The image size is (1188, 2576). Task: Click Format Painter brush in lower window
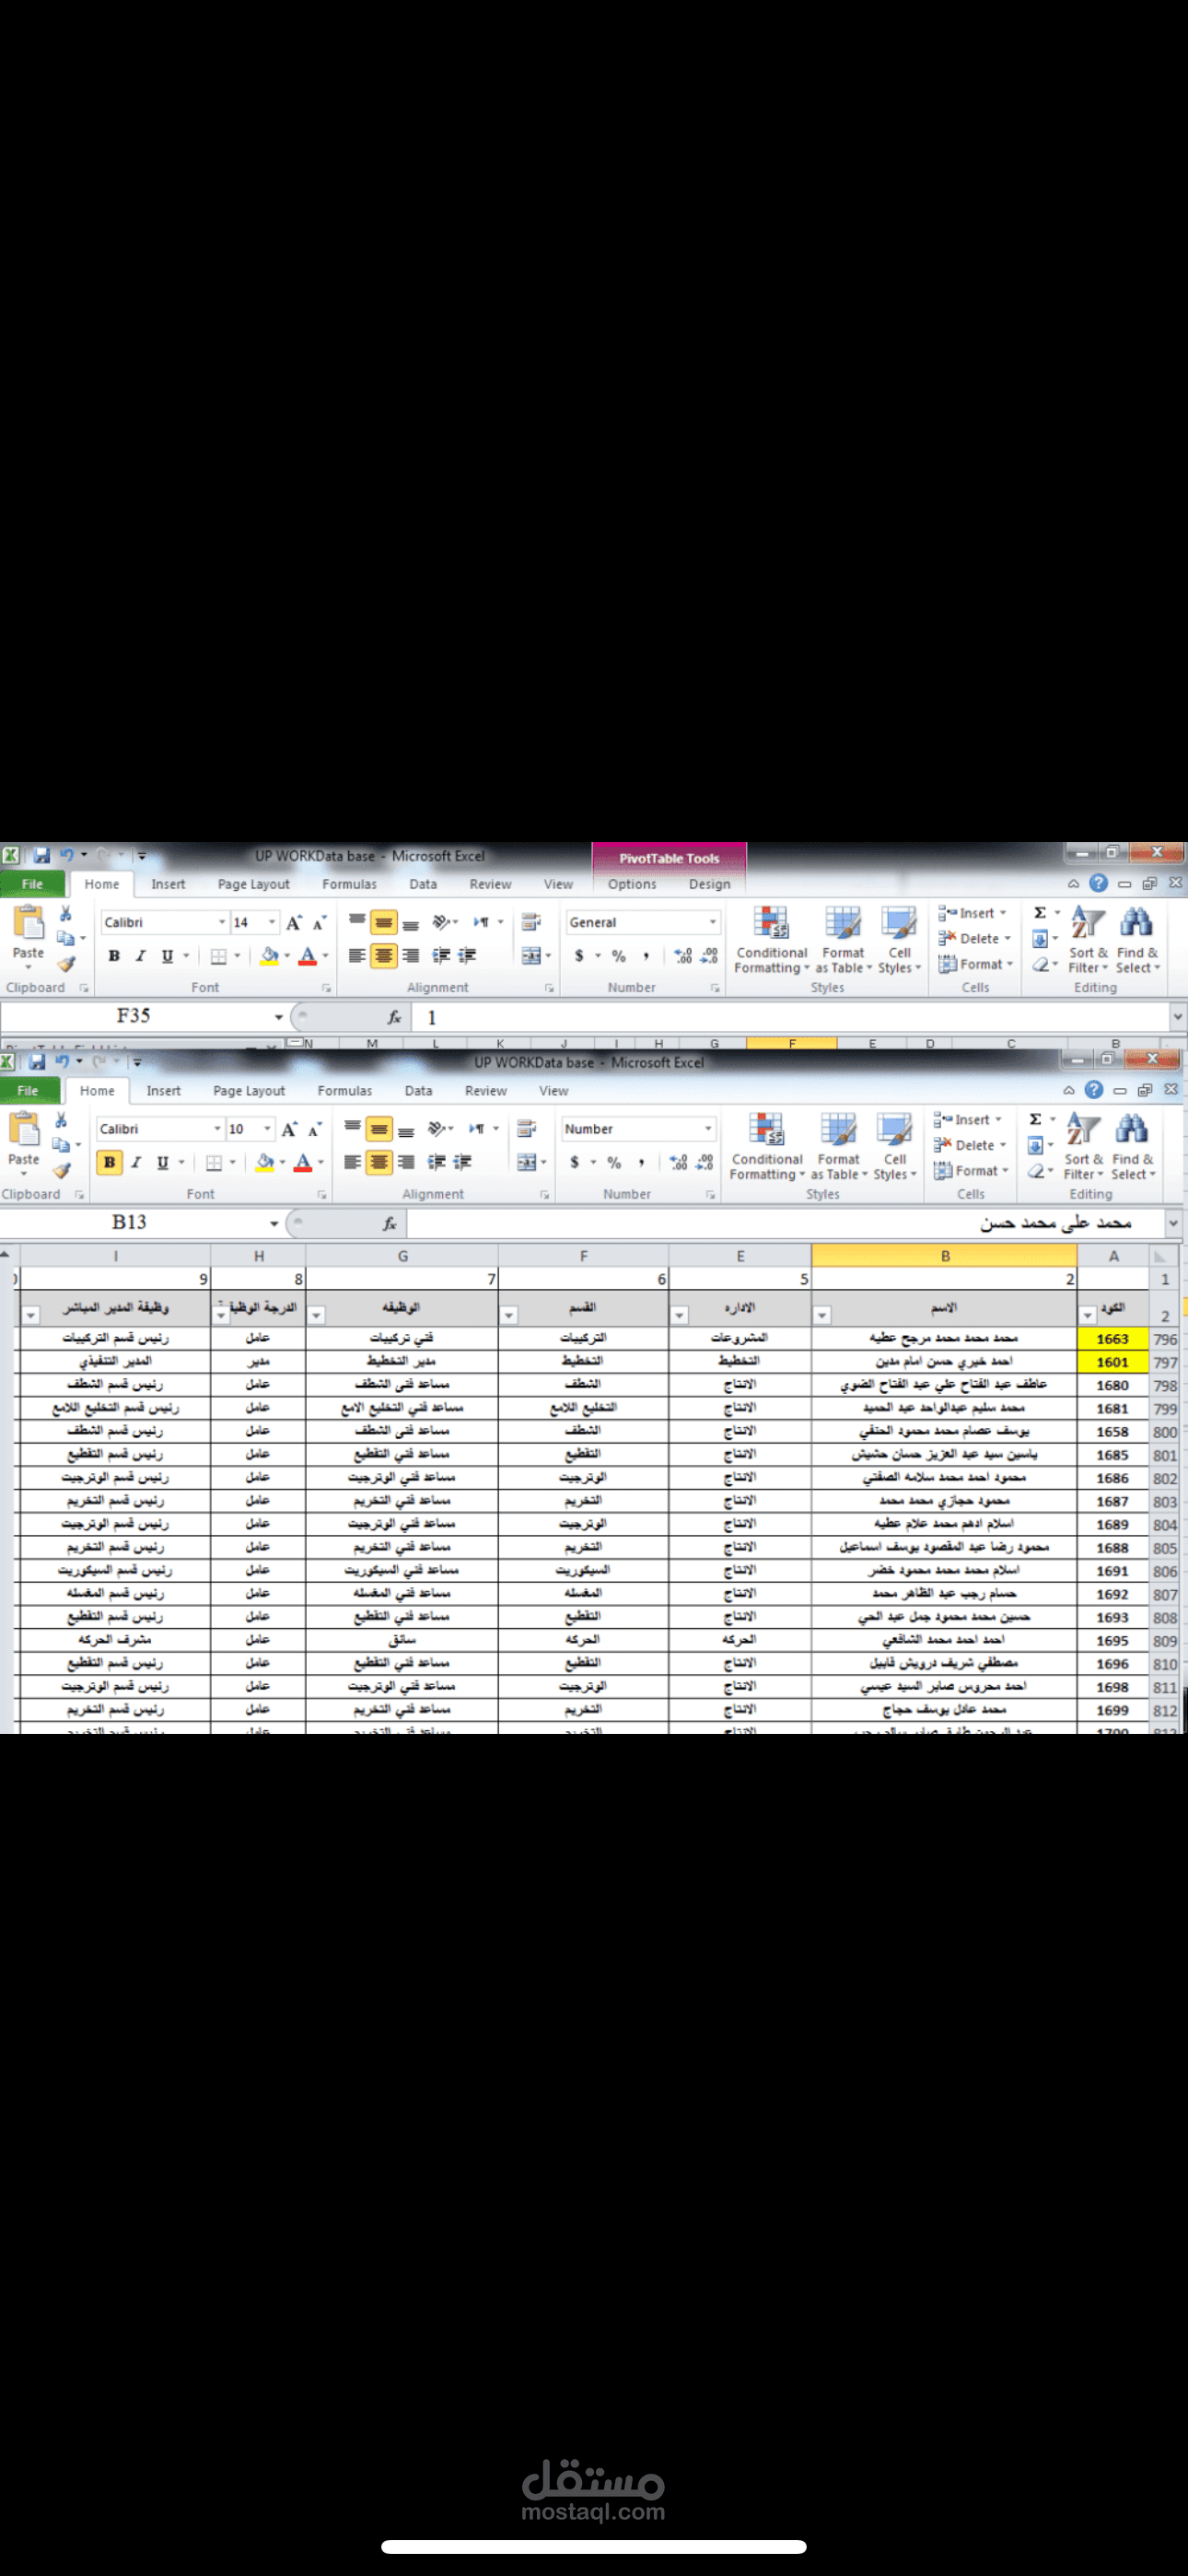tap(63, 1170)
